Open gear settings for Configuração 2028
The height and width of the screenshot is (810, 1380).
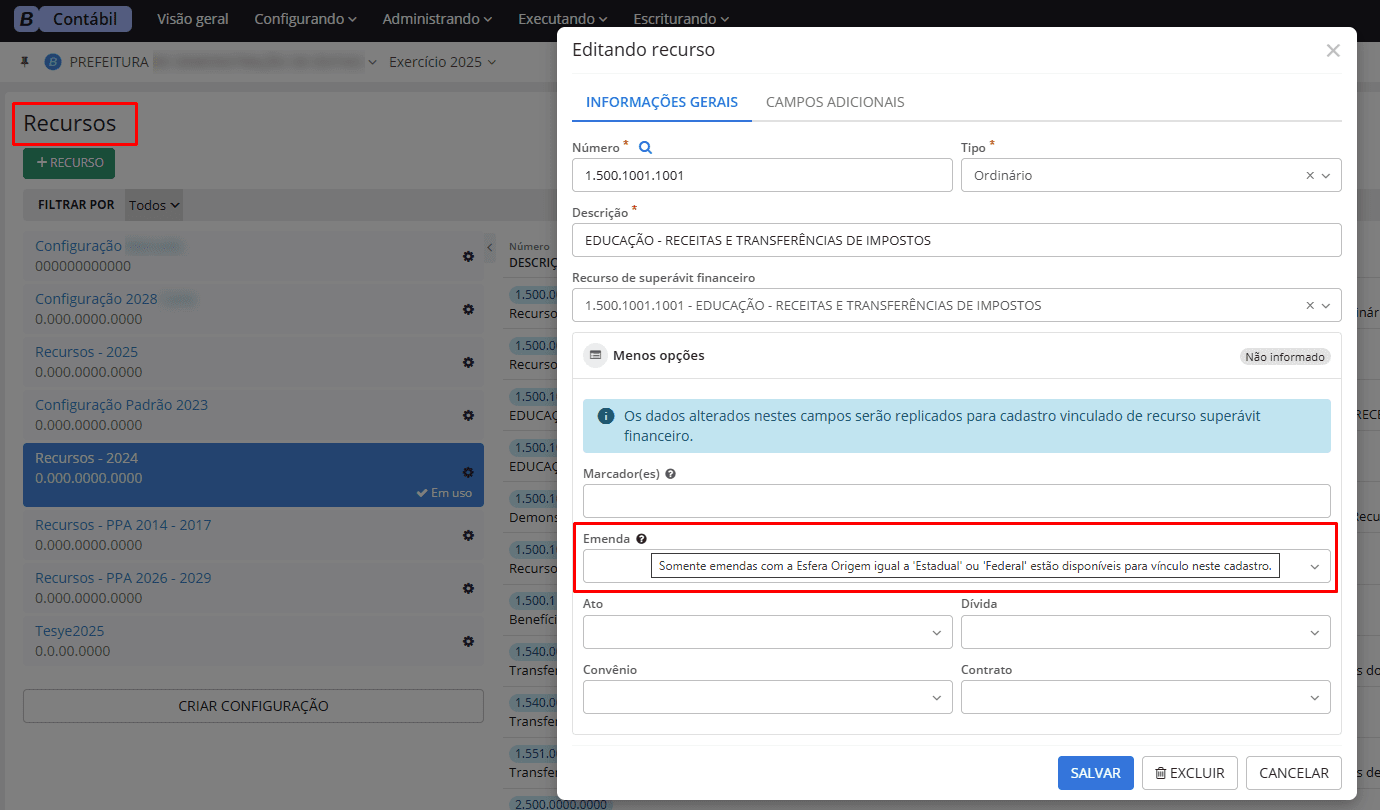468,309
